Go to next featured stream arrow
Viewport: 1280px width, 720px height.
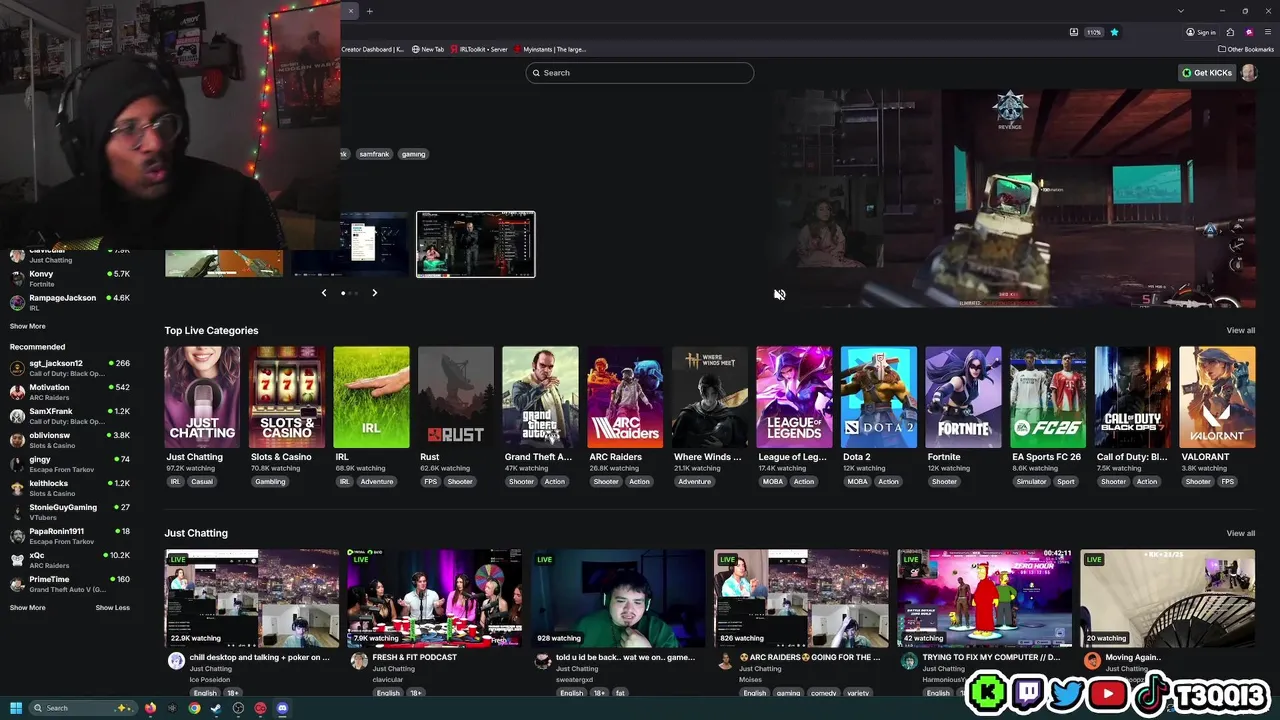375,293
